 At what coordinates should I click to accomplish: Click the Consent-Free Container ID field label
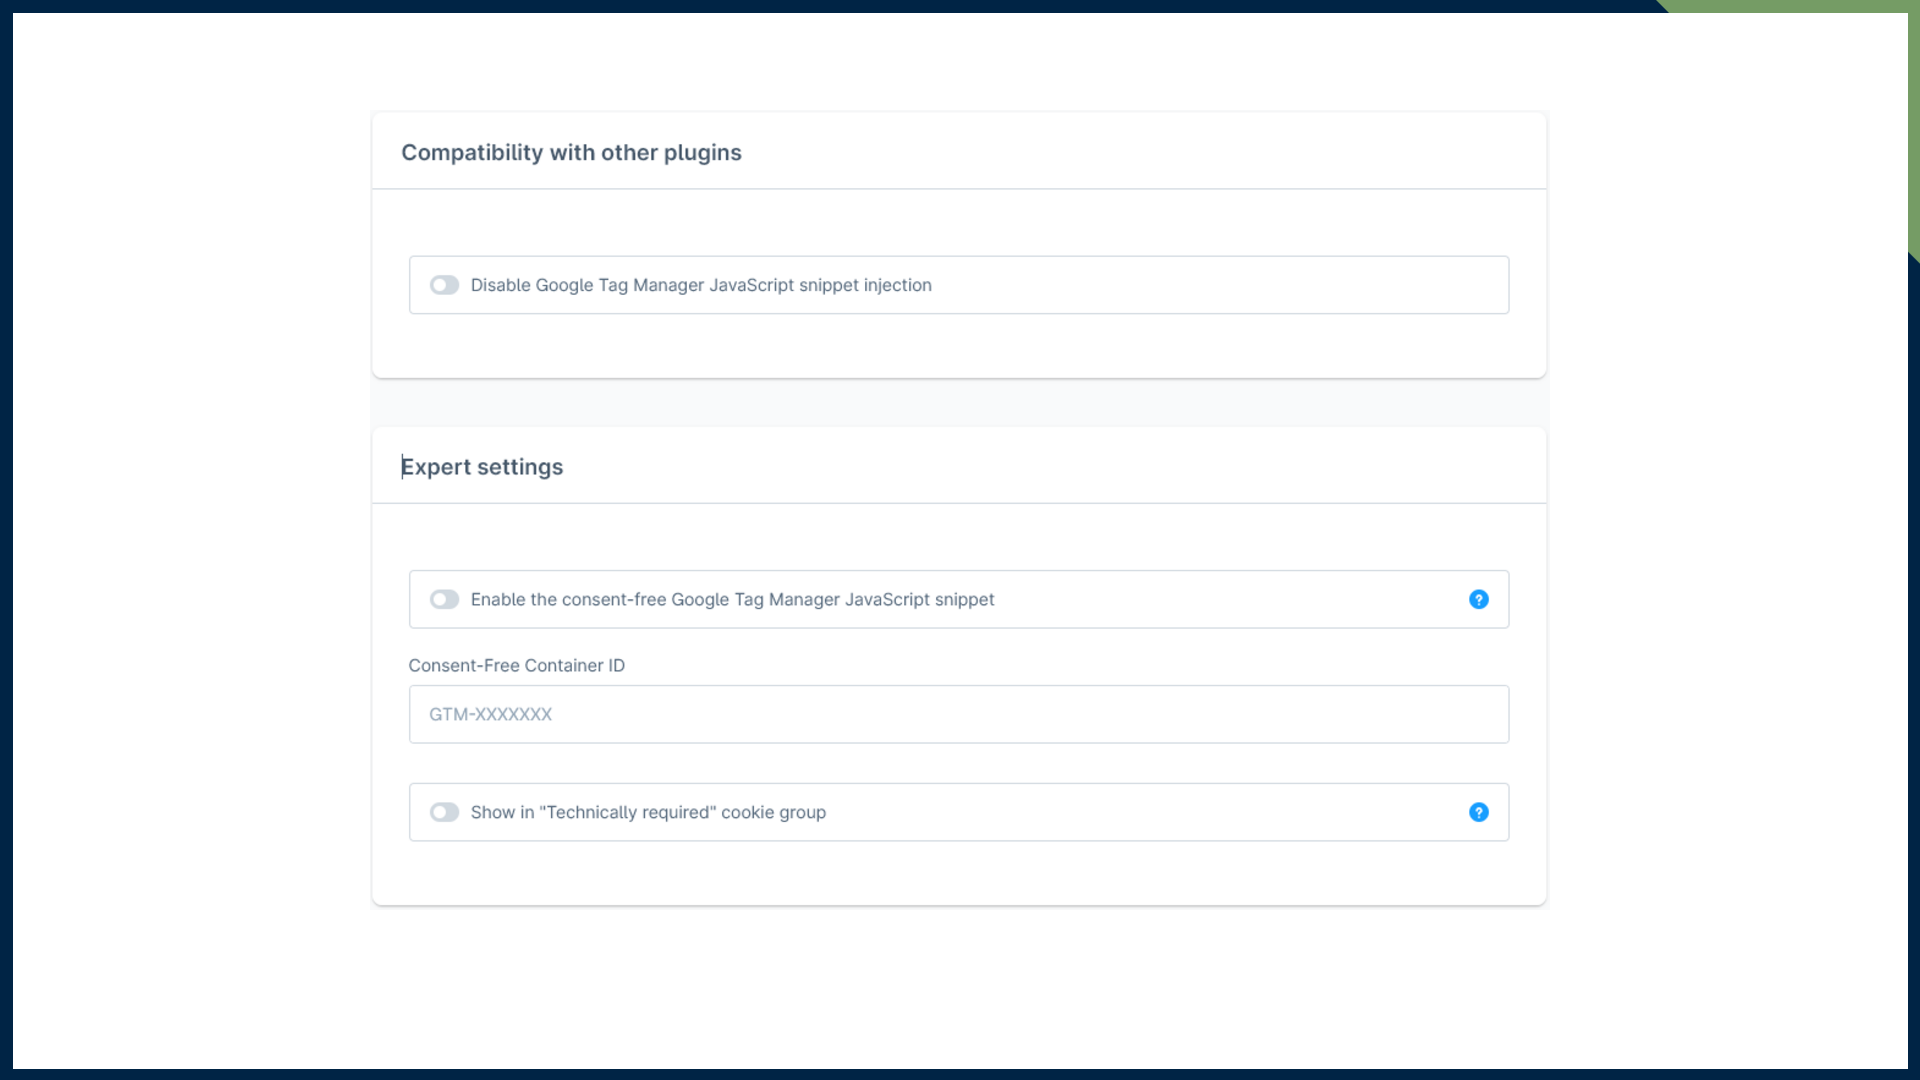tap(516, 665)
